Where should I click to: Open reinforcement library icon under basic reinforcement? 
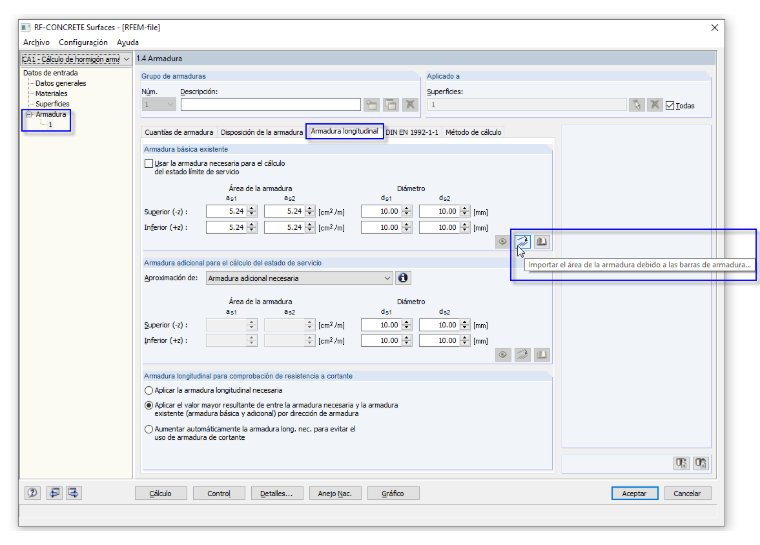coord(541,241)
